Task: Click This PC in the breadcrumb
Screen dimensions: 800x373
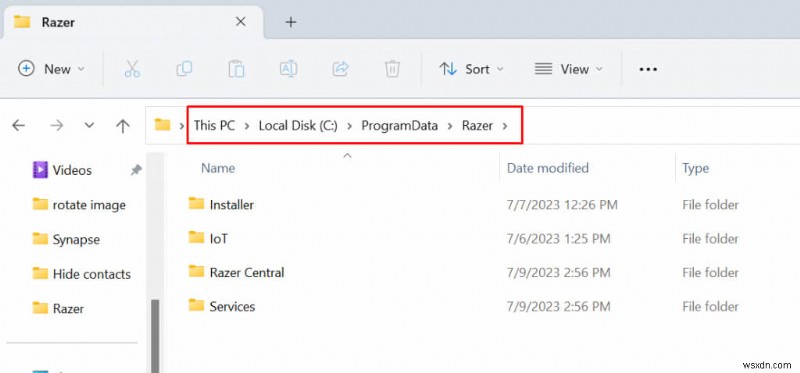Action: coord(214,126)
